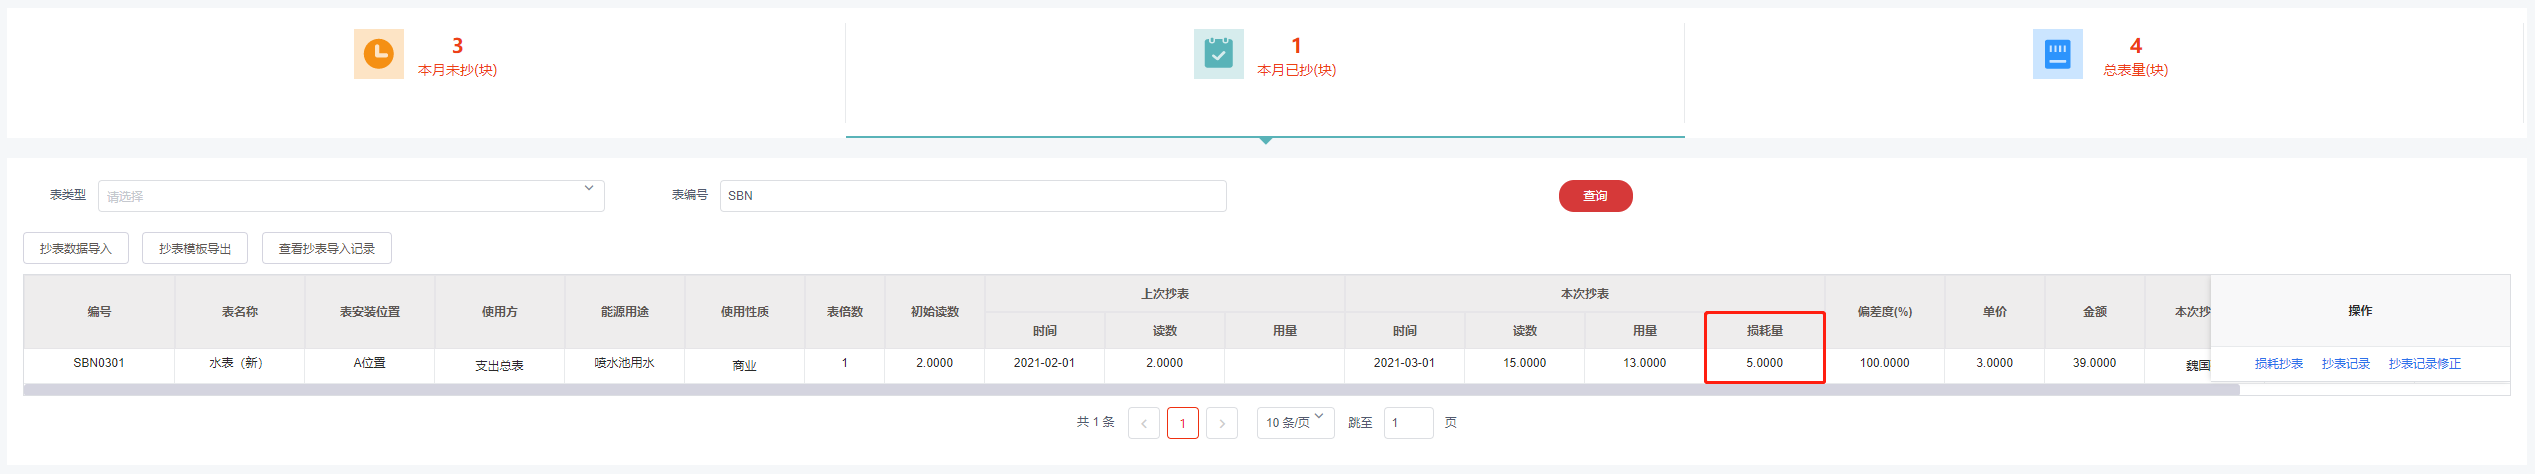The height and width of the screenshot is (474, 2535).
Task: Click the 抄表记录修正 link
Action: click(2424, 364)
